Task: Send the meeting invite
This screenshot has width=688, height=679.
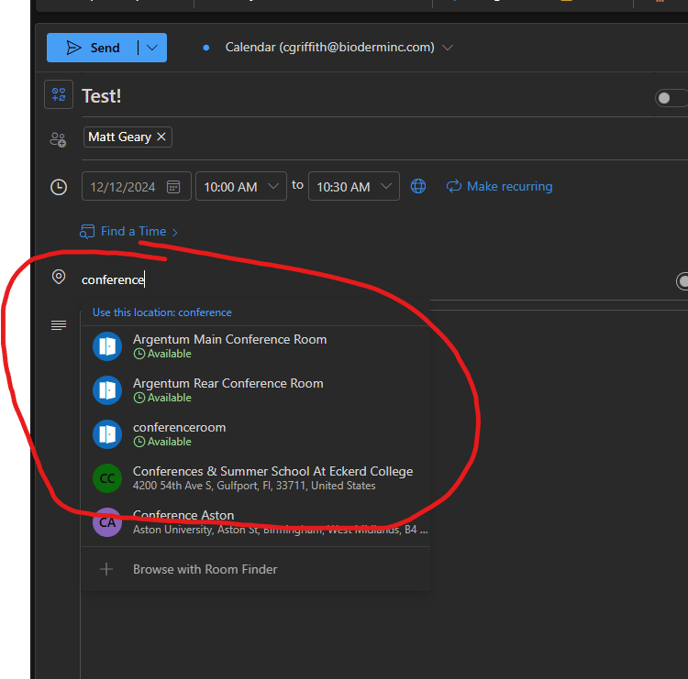Action: [x=93, y=47]
